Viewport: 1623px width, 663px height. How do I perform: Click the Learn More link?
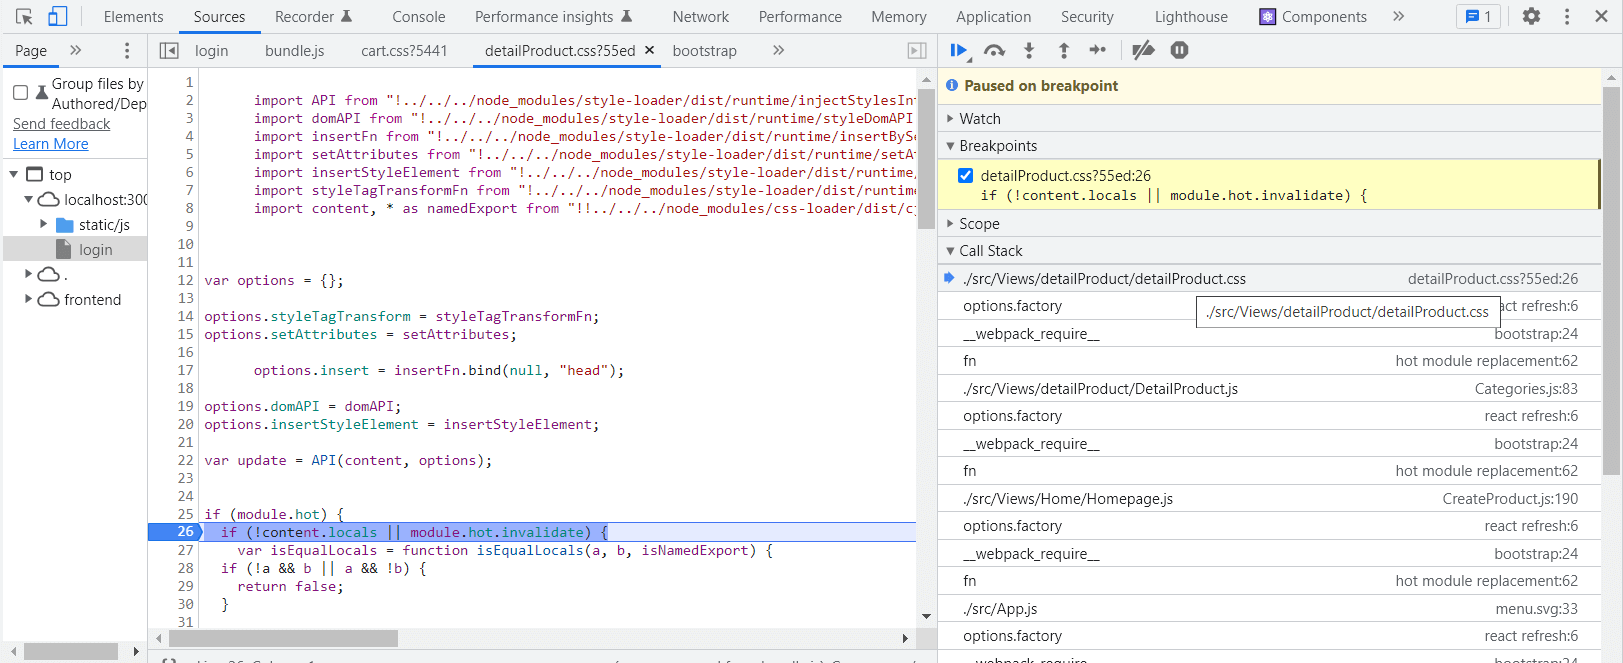coord(51,144)
